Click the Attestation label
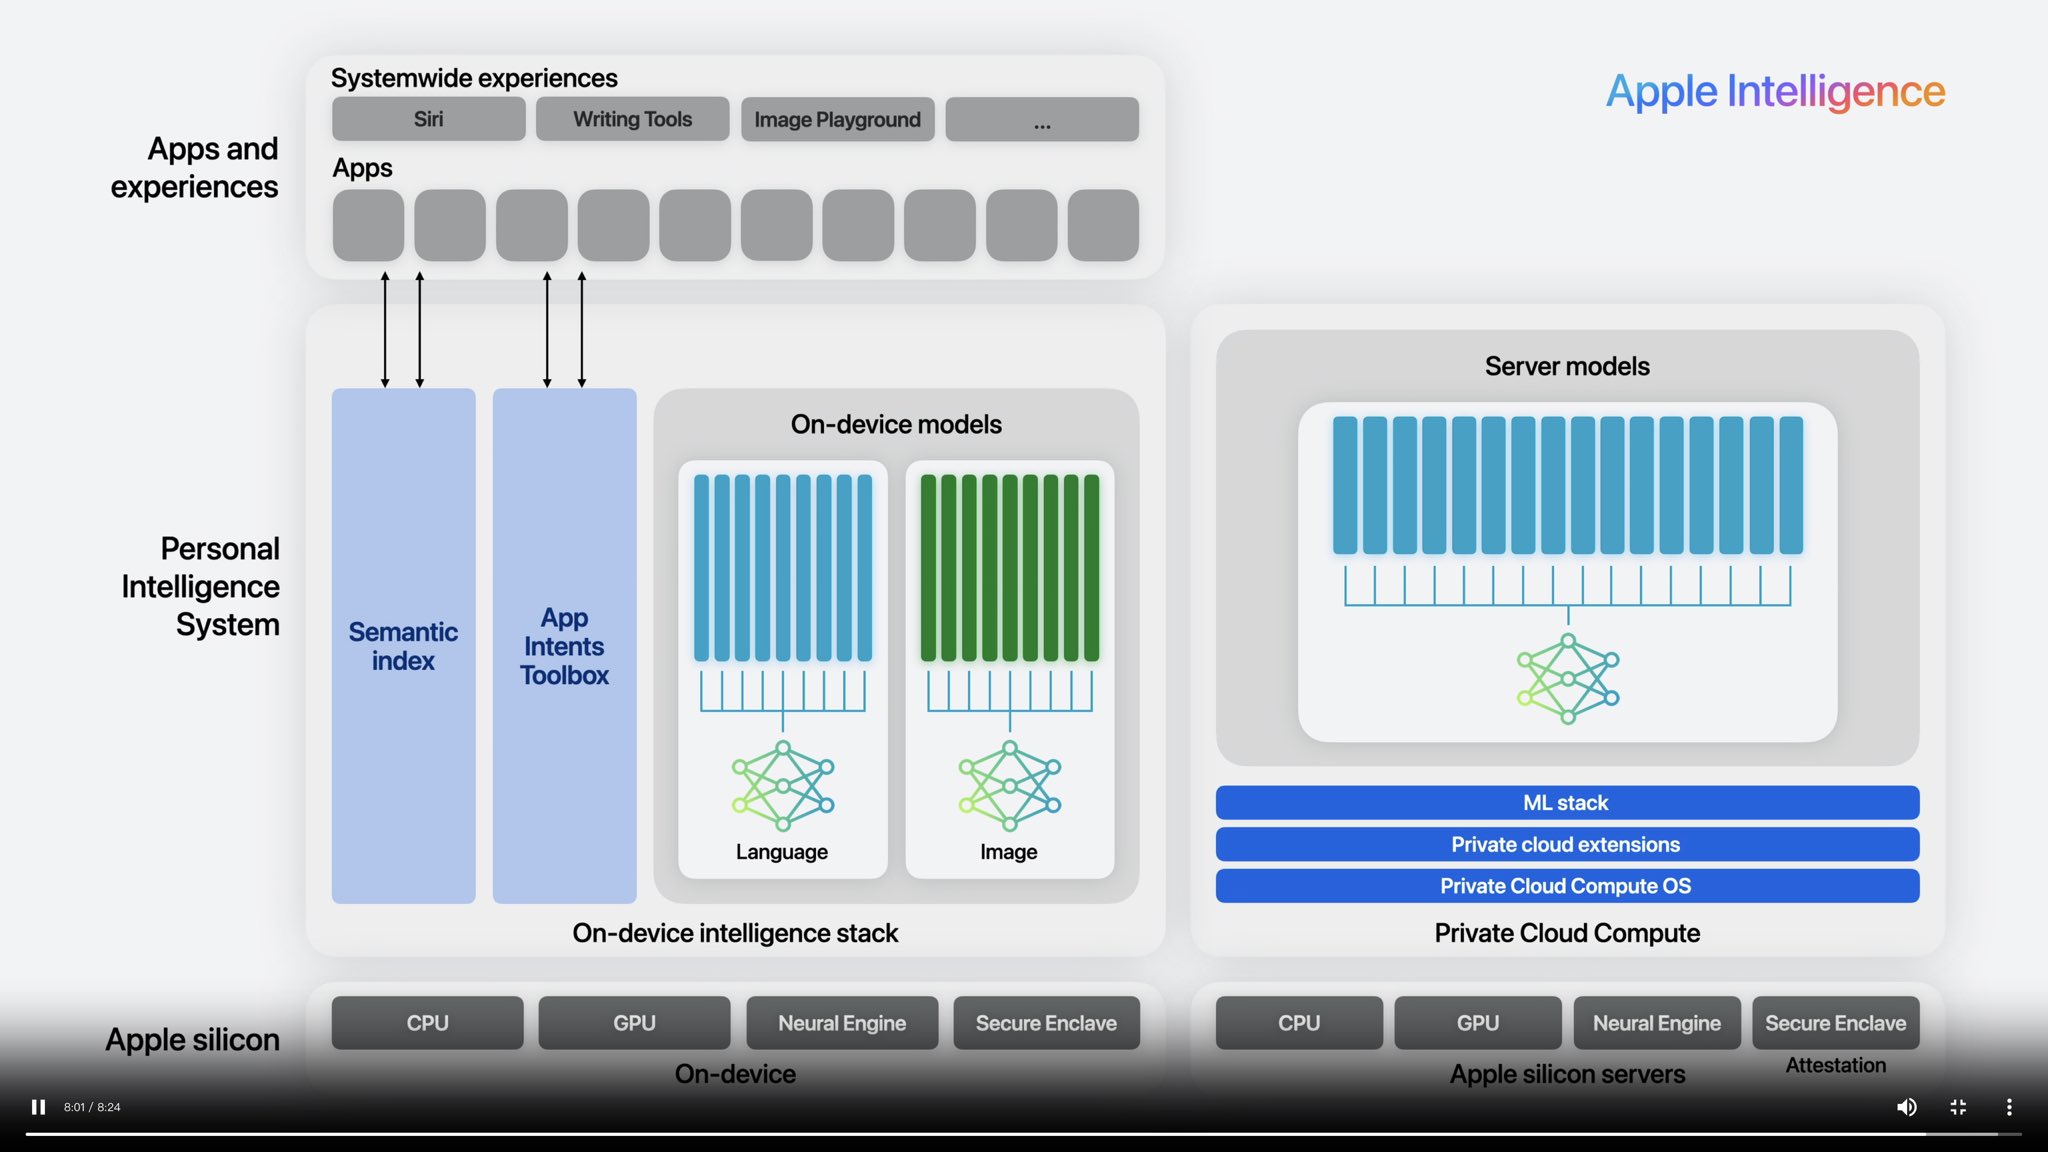This screenshot has height=1152, width=2048. point(1836,1065)
